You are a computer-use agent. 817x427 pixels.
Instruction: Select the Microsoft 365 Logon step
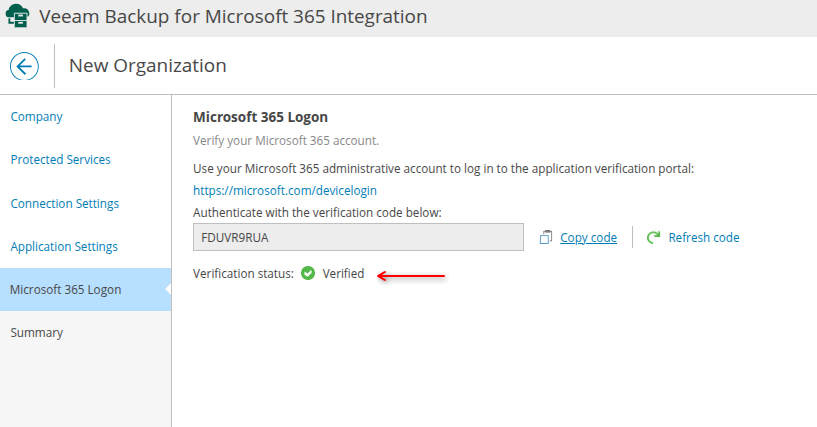tap(65, 290)
